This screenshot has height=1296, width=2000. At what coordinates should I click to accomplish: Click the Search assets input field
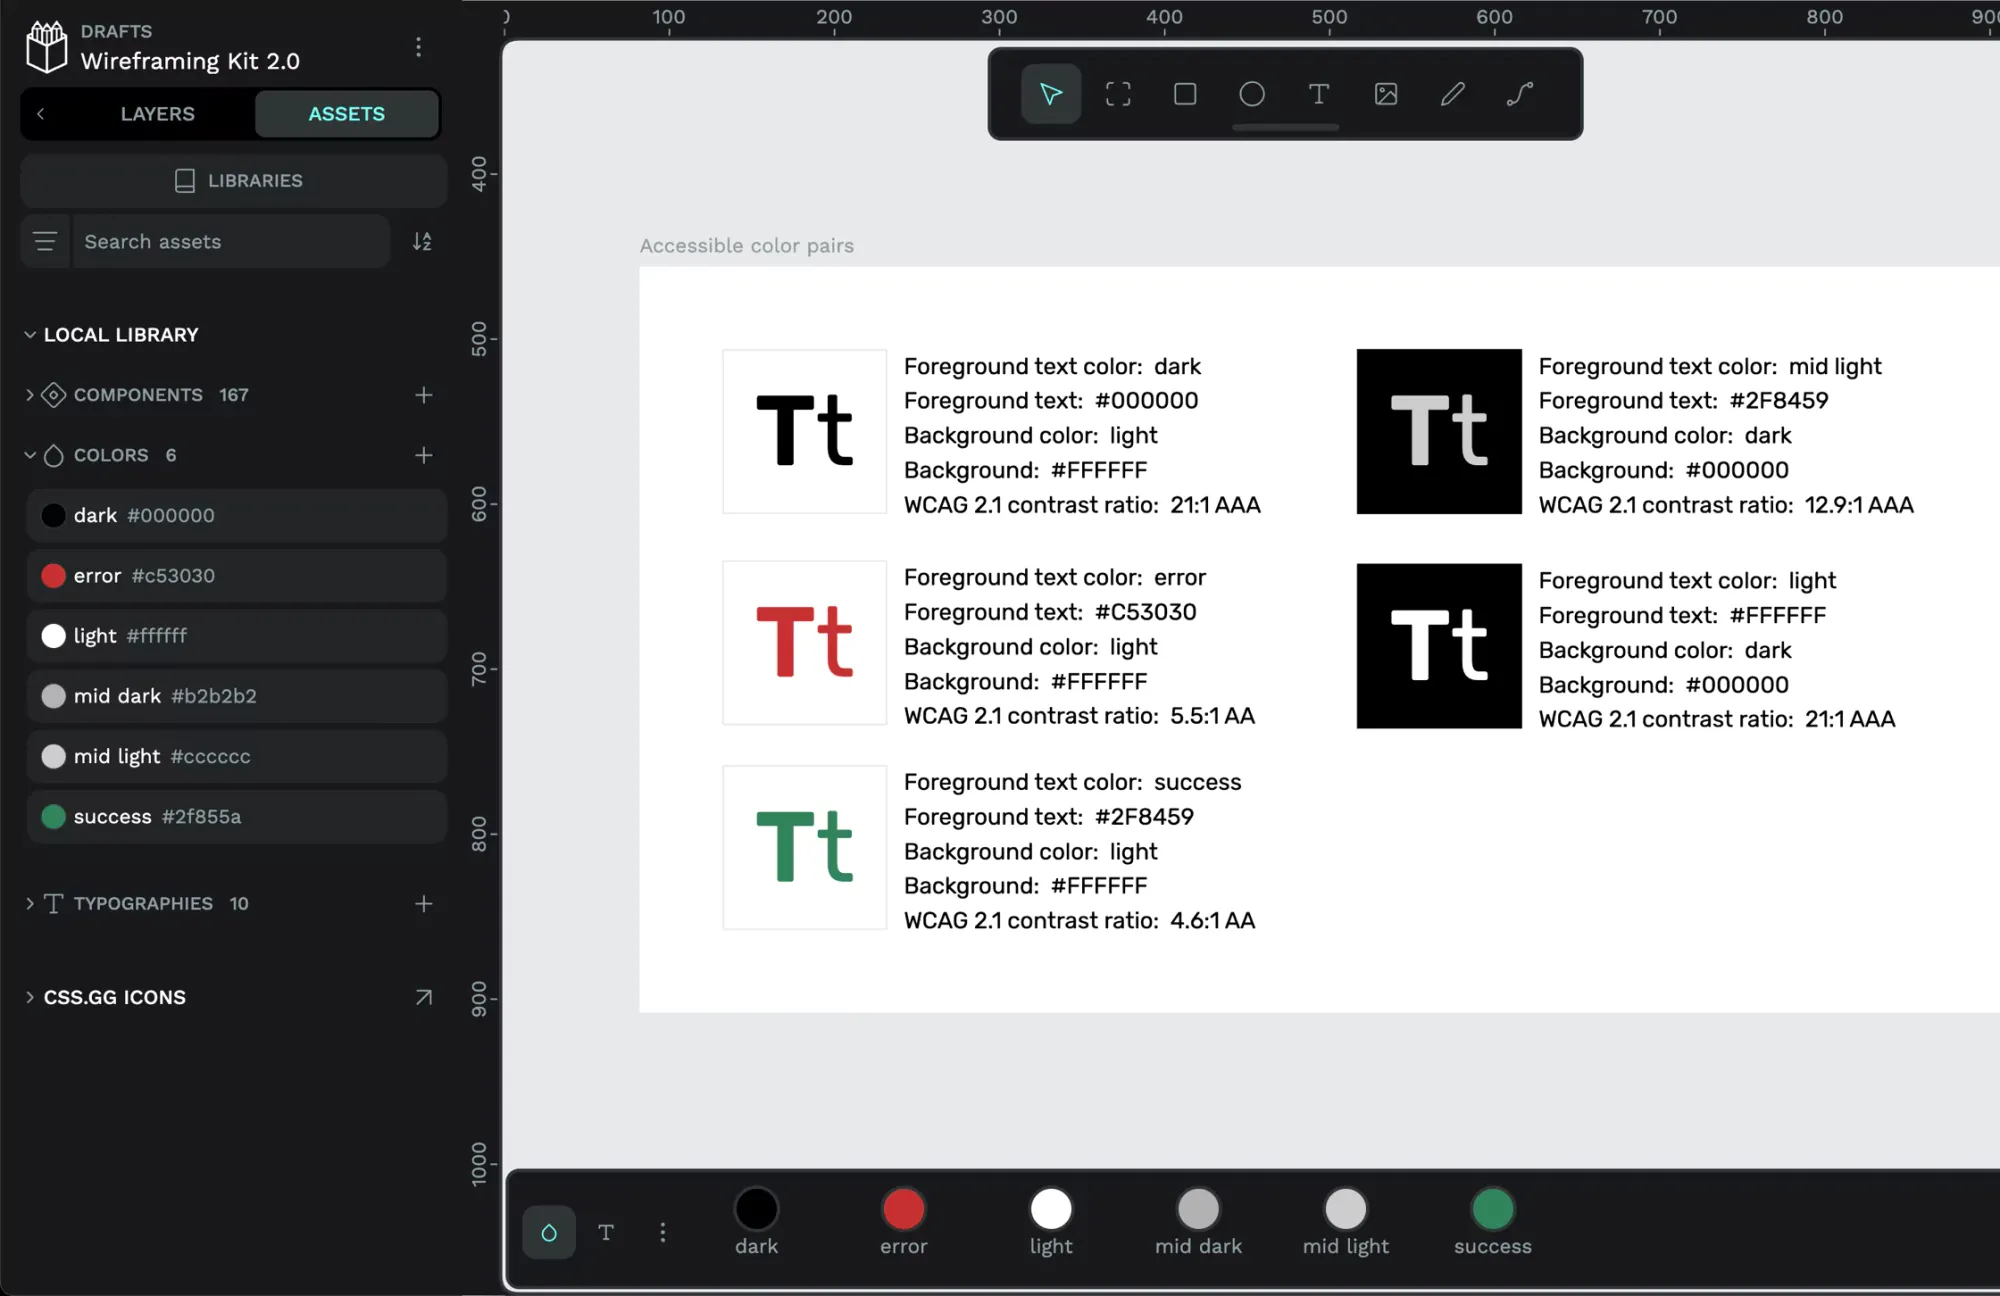(x=232, y=241)
